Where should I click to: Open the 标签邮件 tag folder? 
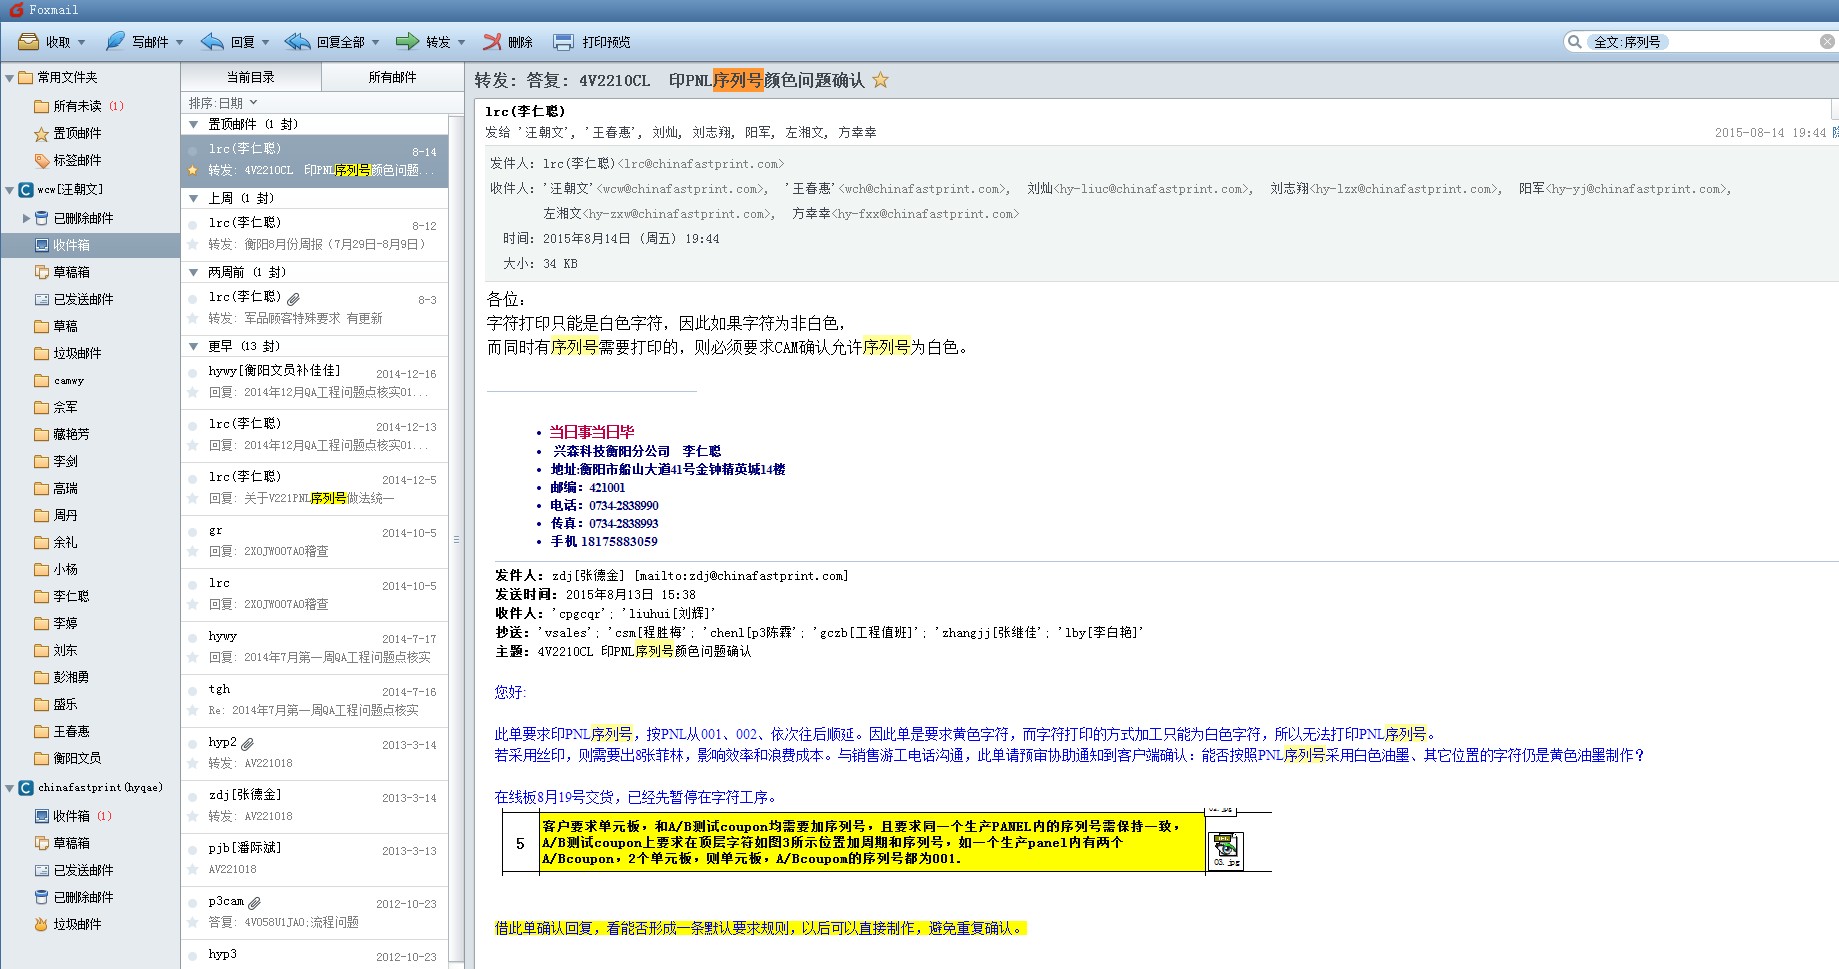click(68, 160)
